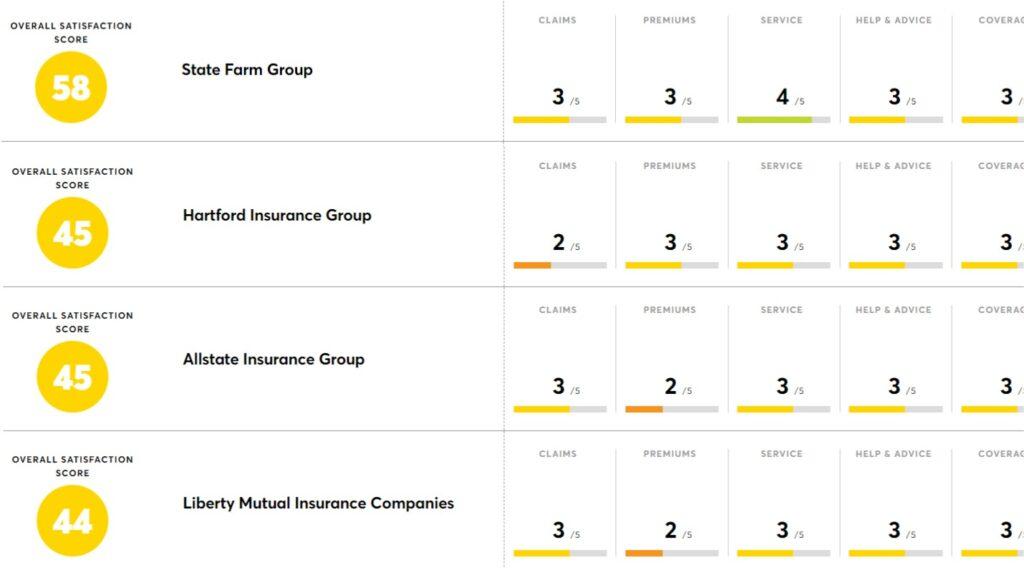Screen dimensions: 1024x575
Task: Click State Farm's 58 satisfaction score circle
Action: pyautogui.click(x=71, y=88)
